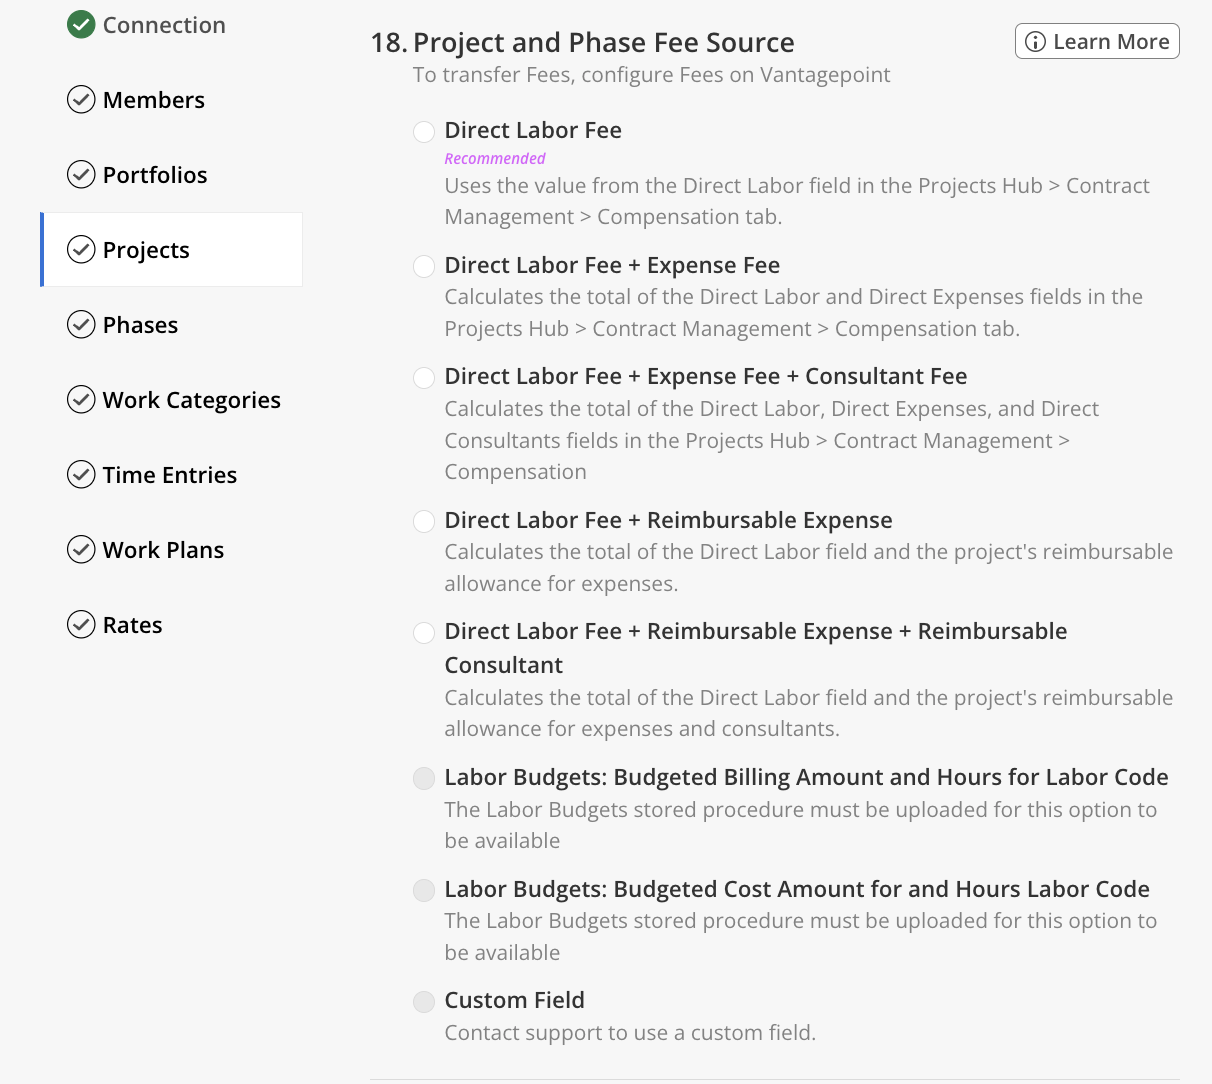Click the Learn More button
Viewport: 1212px width, 1084px height.
(1097, 42)
